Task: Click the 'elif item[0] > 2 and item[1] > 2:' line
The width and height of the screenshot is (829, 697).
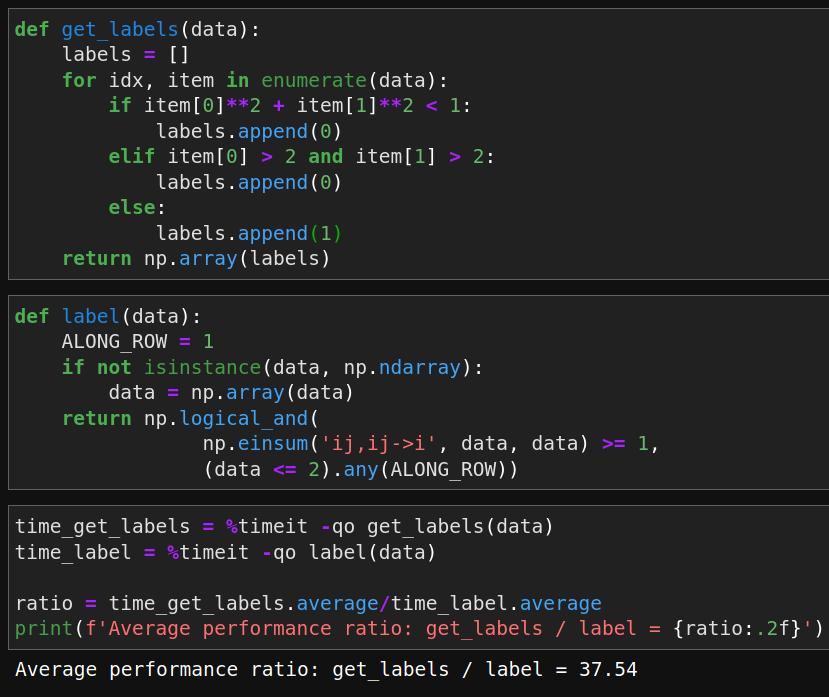Action: point(301,157)
